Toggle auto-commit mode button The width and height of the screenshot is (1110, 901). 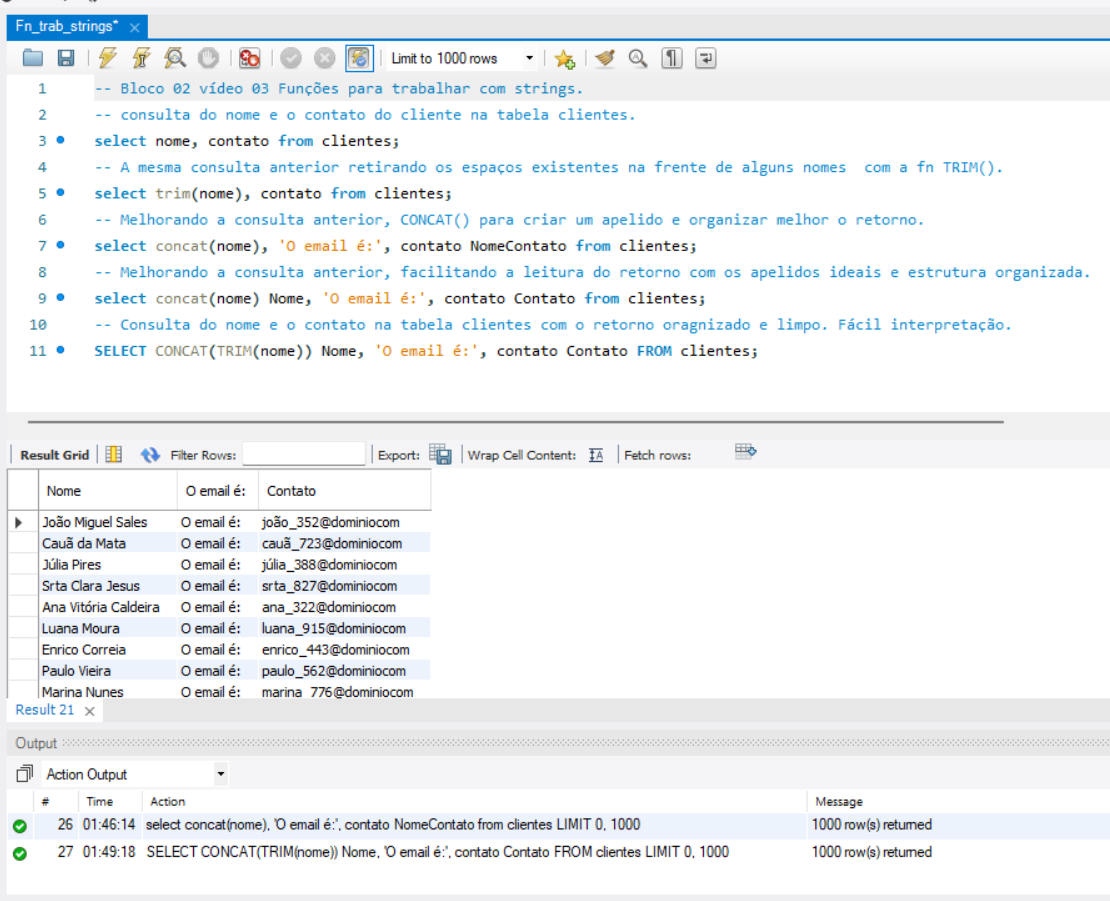pos(359,59)
